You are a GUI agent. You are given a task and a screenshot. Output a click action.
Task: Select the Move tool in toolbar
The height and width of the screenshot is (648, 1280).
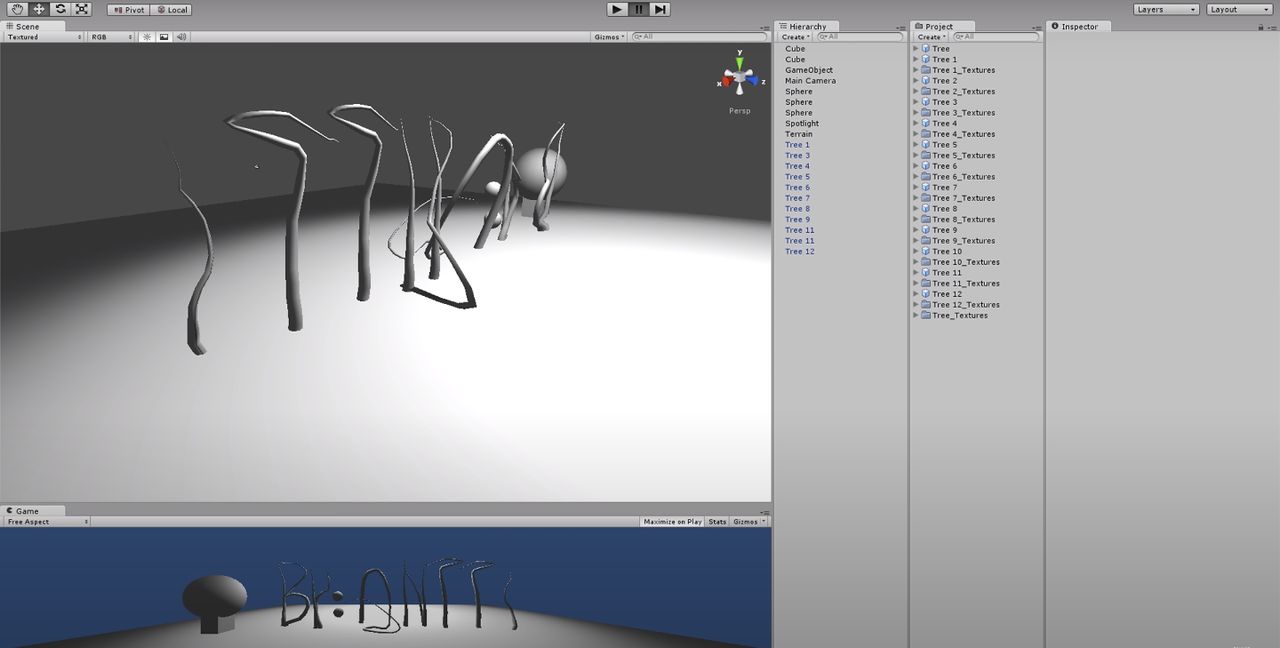point(39,9)
